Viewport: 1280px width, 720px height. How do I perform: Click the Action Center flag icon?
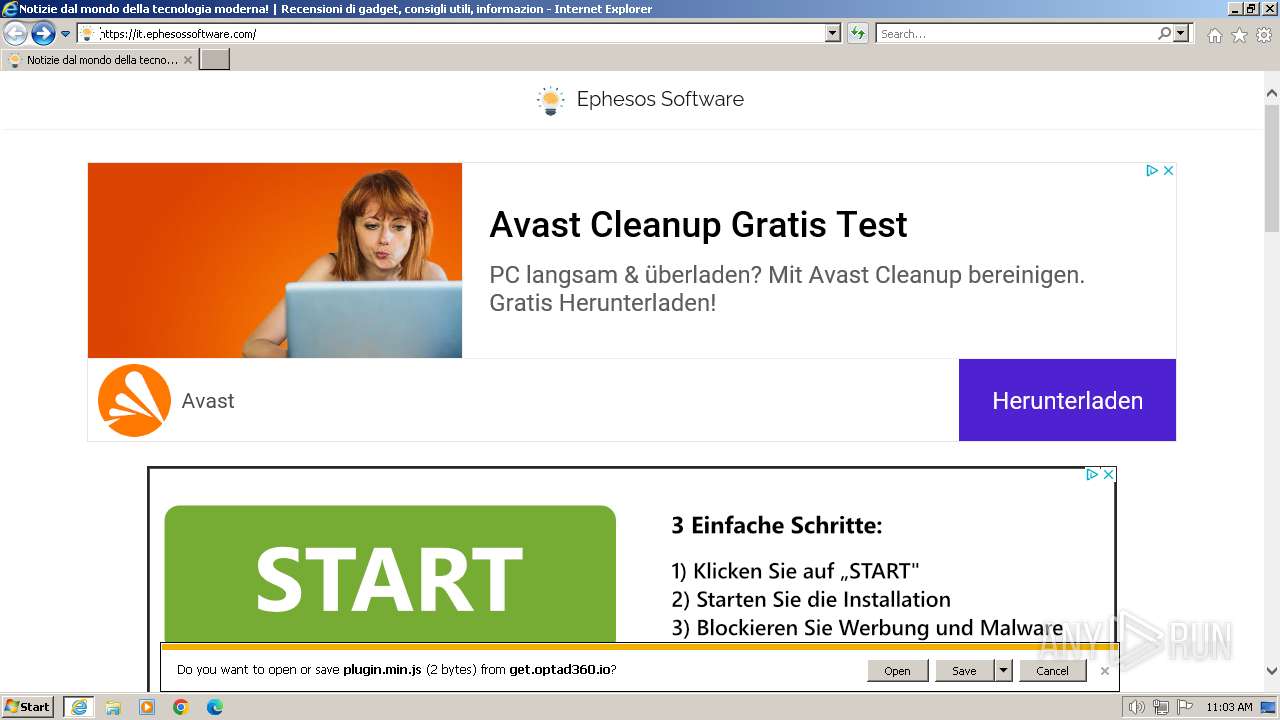1184,707
